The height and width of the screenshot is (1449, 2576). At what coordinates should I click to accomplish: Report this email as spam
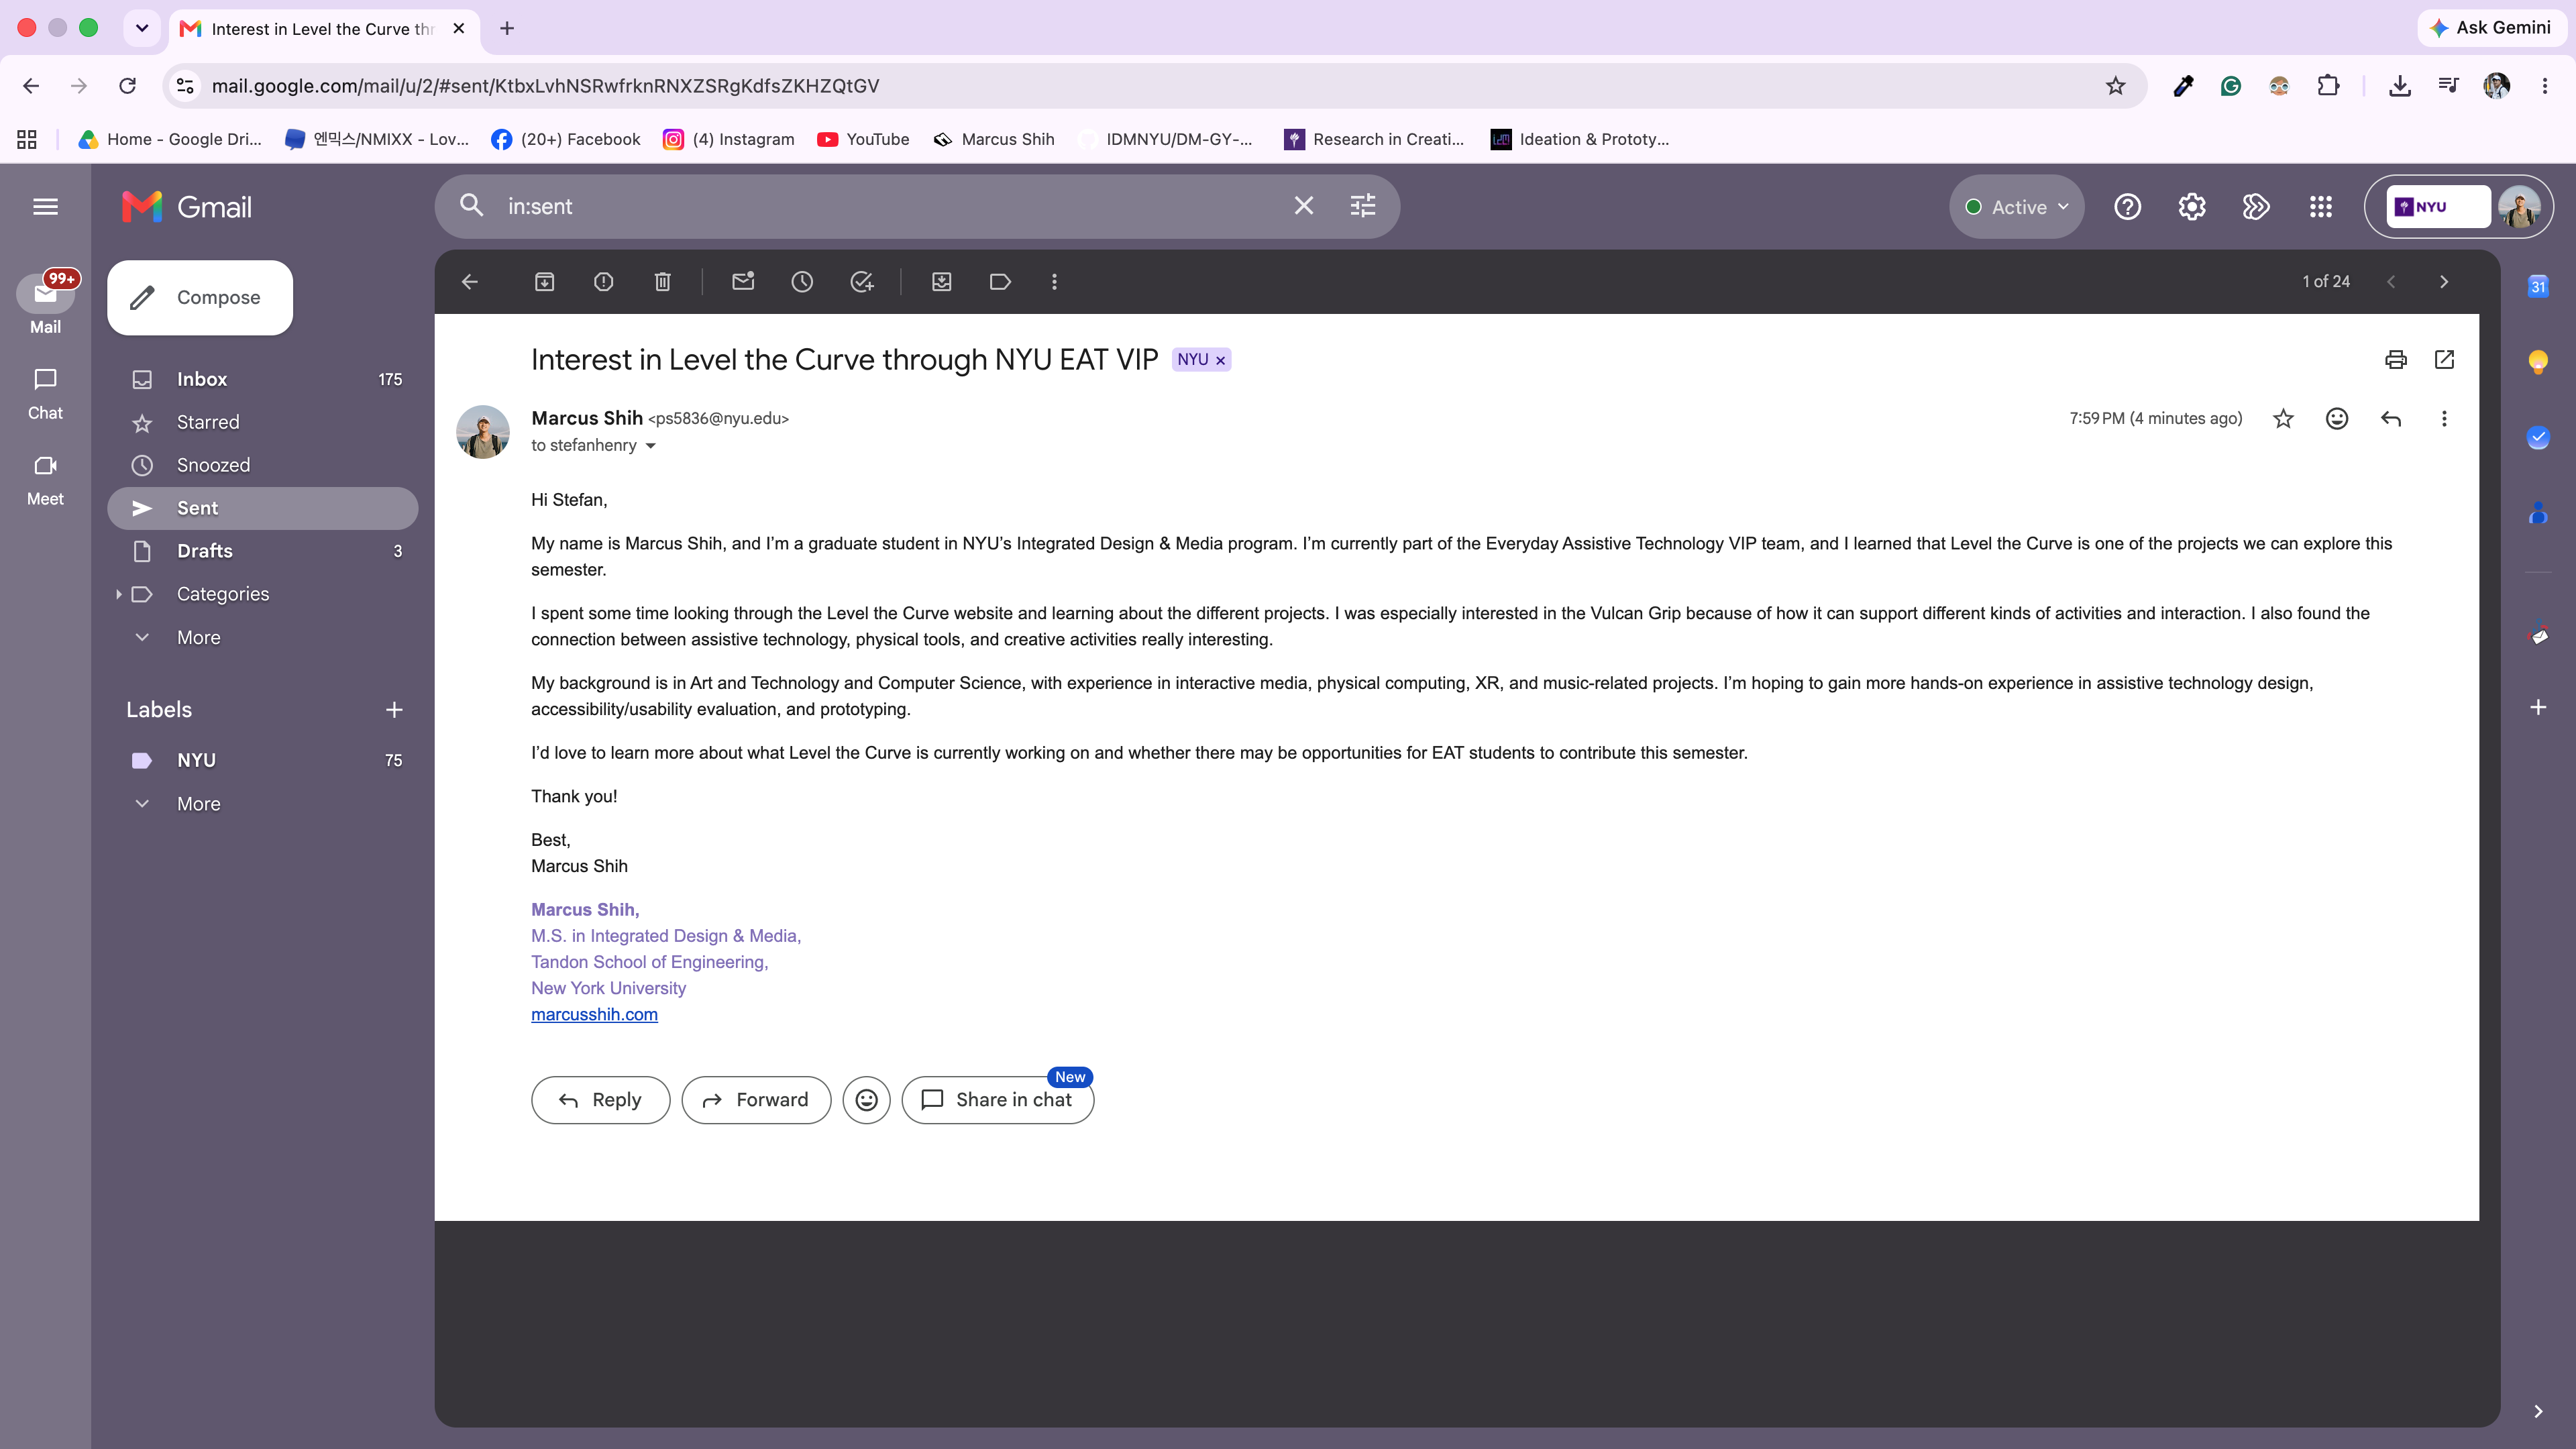coord(603,282)
